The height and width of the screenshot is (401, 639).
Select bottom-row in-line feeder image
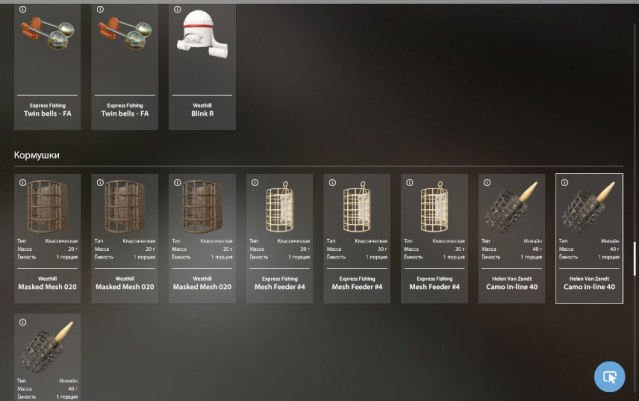[47, 347]
